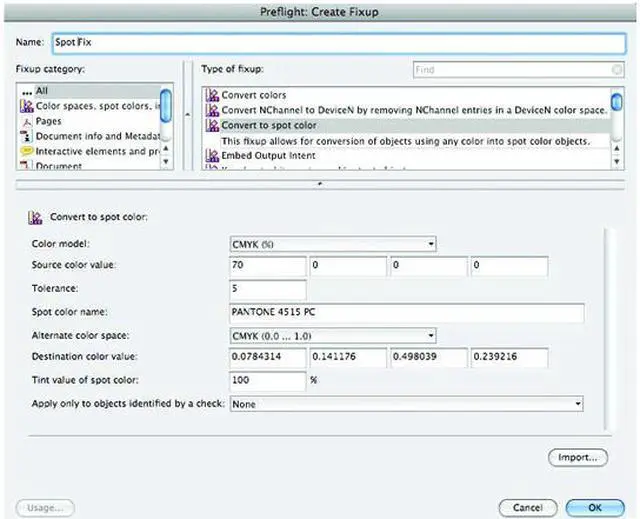Click the first Source color value field (70)

pyautogui.click(x=268, y=266)
